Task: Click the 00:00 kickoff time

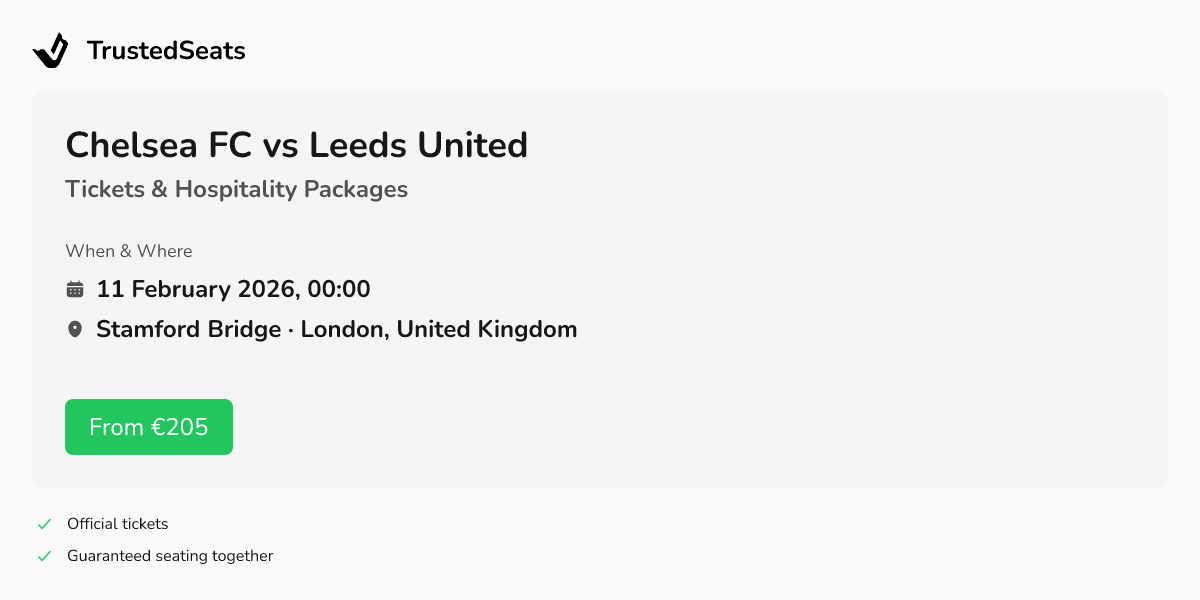Action: 339,290
